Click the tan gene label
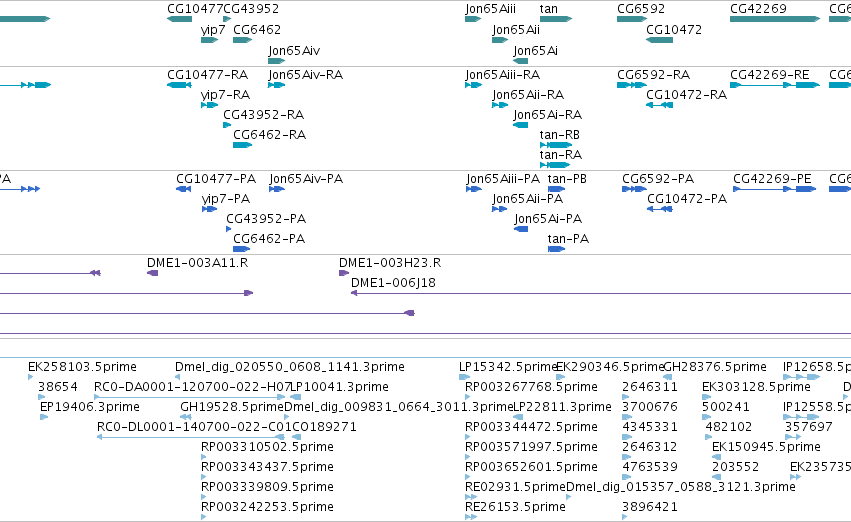851x522 pixels. [x=548, y=9]
